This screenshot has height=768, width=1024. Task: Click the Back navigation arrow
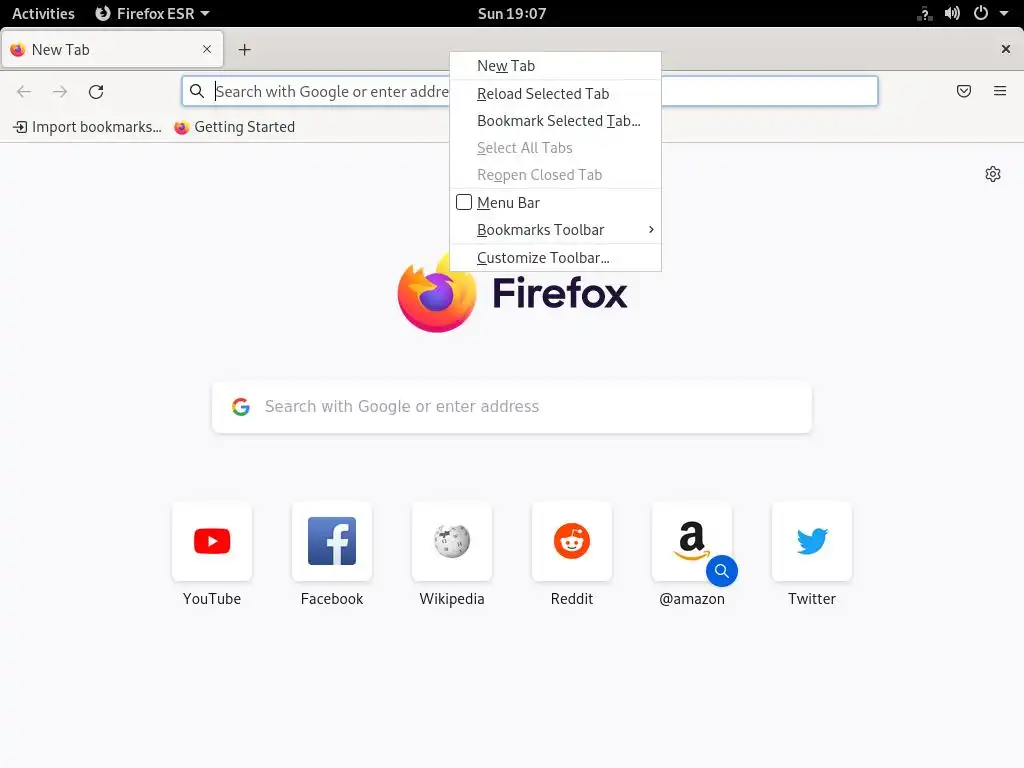pyautogui.click(x=24, y=91)
